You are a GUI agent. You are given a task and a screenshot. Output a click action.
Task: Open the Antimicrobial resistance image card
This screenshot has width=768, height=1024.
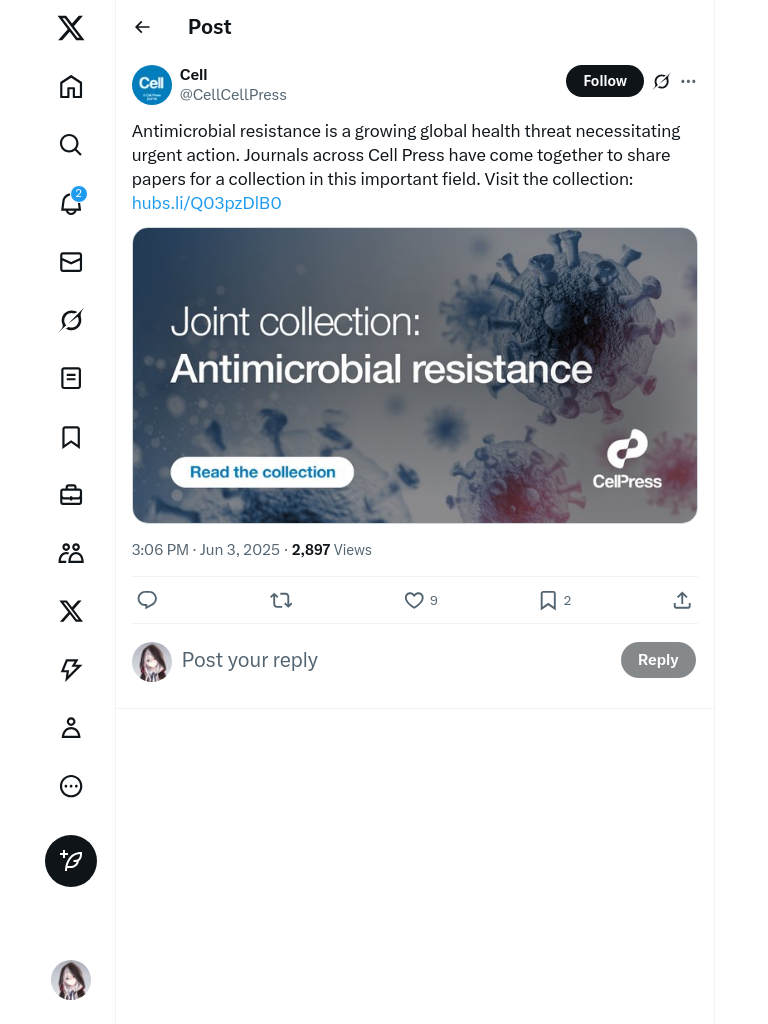coord(414,375)
